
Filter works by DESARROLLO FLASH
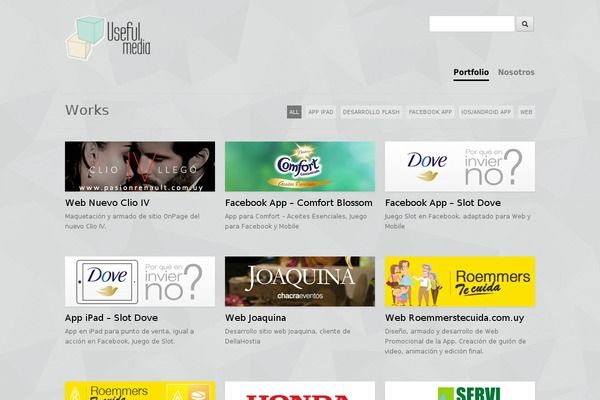371,112
